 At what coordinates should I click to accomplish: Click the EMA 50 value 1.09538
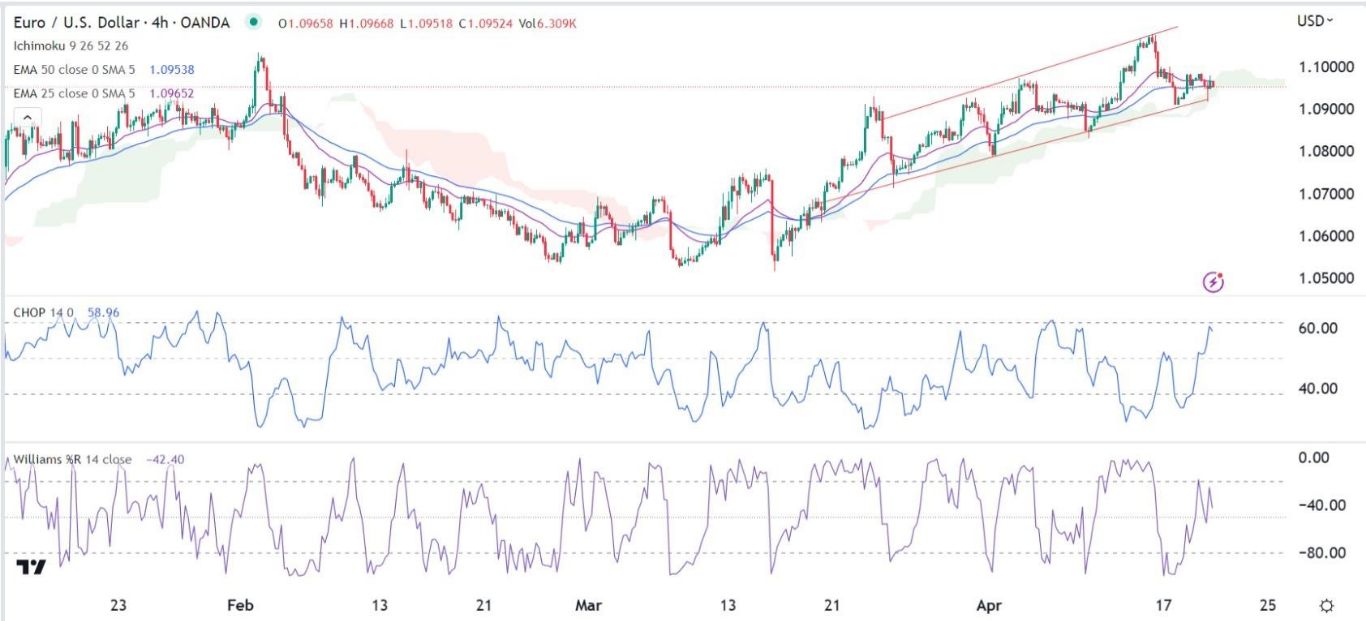tap(171, 70)
